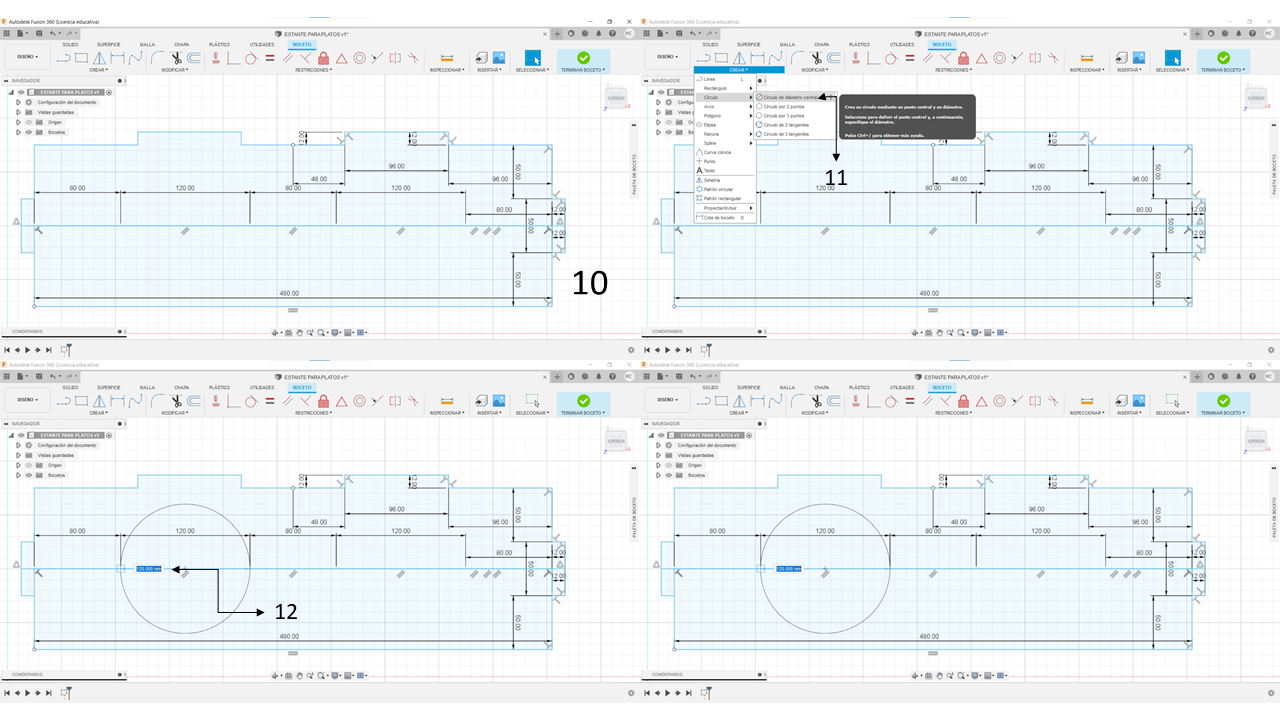Screen dimensions: 1280x720
Task: Choose 'Círculo de diámetro central' in top-right menu
Action: (795, 97)
